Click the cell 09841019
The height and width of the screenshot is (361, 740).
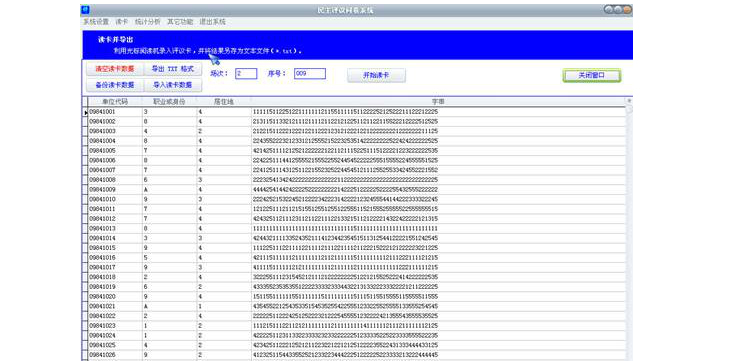pyautogui.click(x=115, y=287)
